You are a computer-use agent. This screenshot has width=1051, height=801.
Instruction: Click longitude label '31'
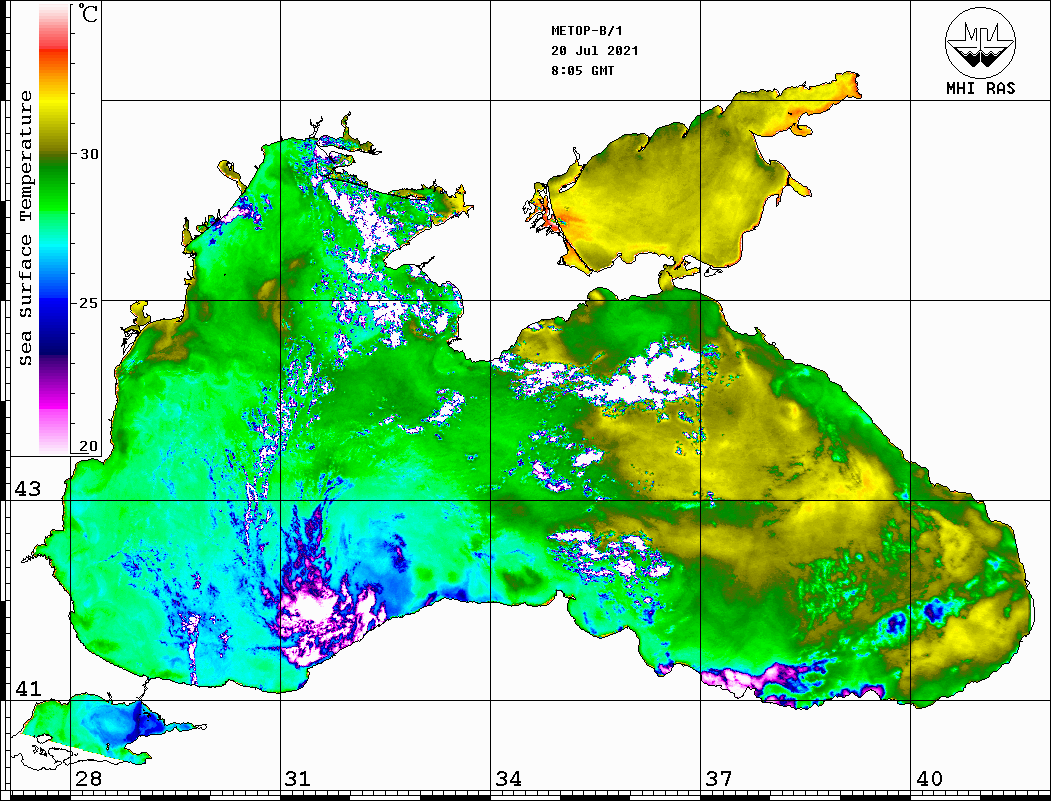[298, 779]
